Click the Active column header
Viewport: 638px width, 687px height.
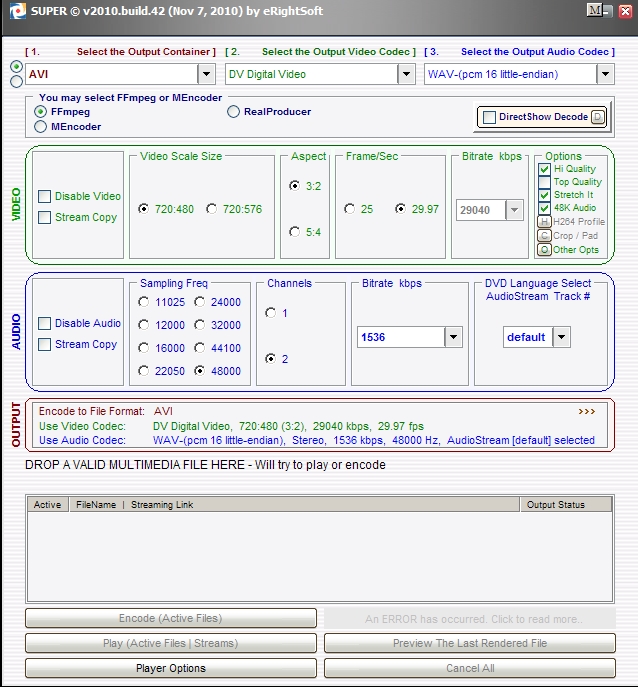[x=48, y=505]
